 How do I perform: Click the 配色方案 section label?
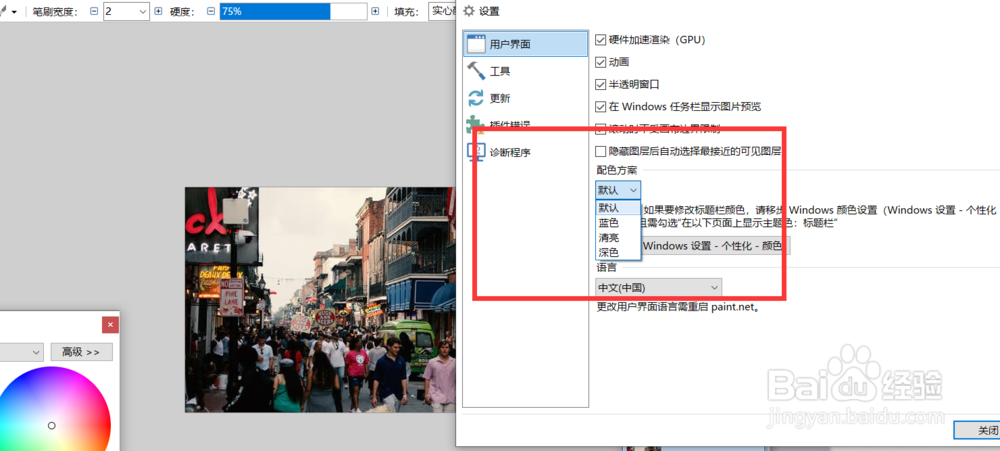tap(617, 170)
